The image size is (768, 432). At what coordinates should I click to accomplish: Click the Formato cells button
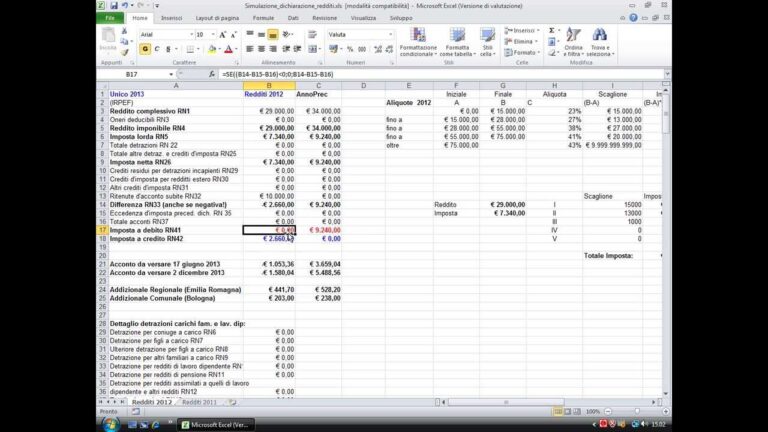click(x=522, y=52)
